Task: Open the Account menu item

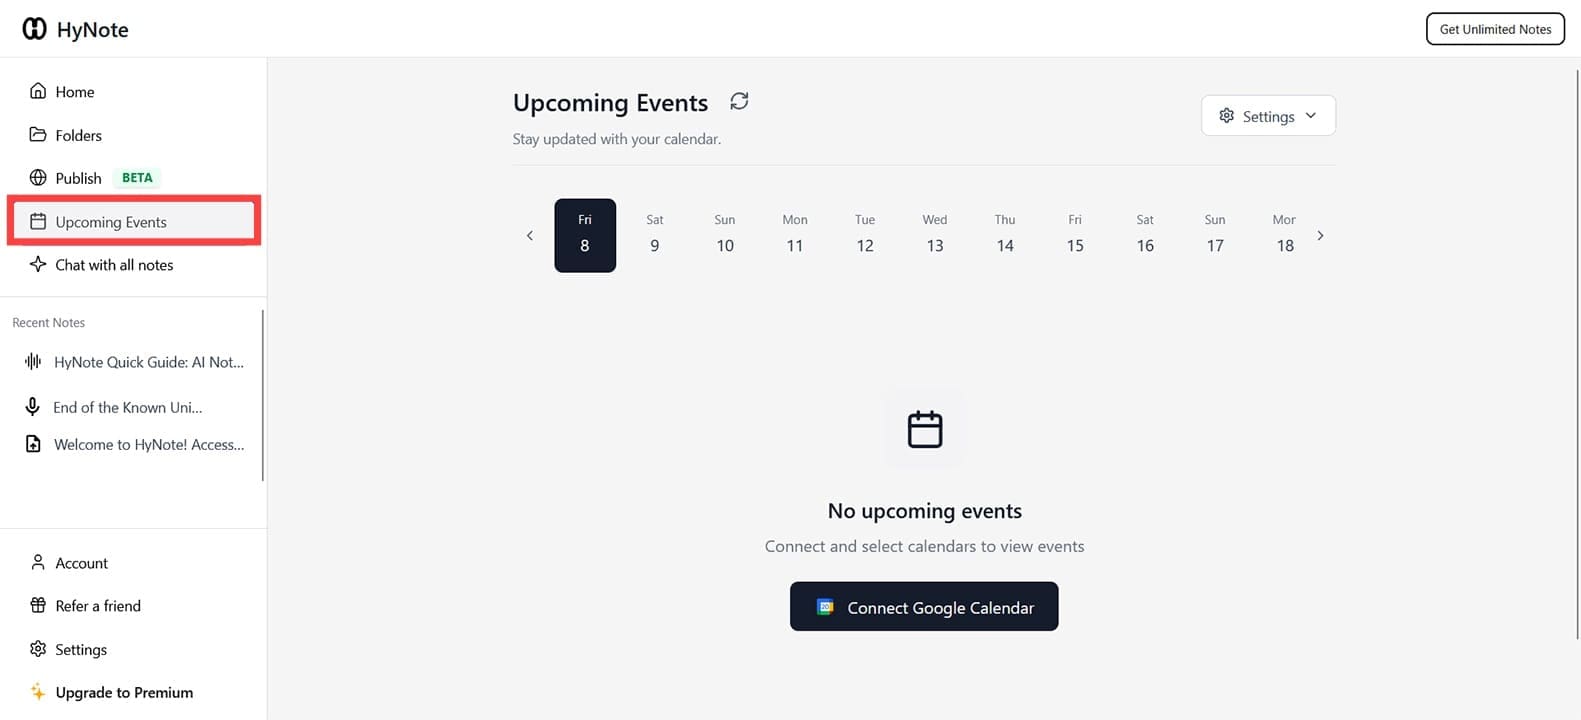Action: tap(134, 563)
